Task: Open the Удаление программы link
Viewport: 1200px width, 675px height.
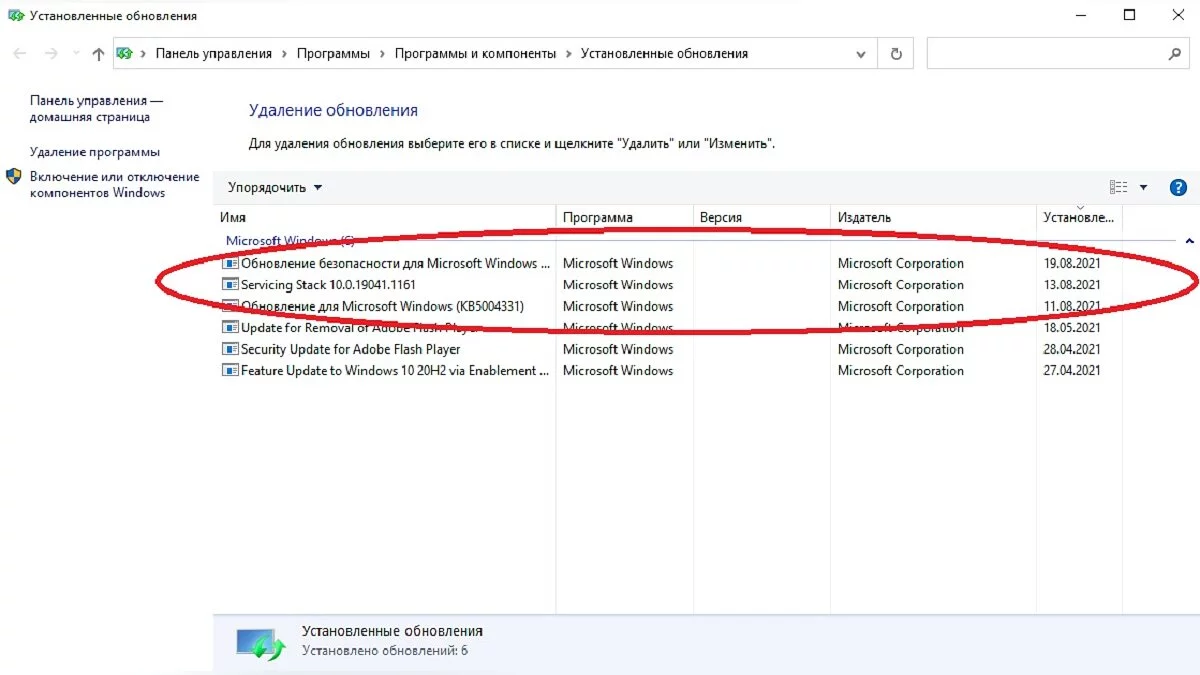Action: (x=95, y=152)
